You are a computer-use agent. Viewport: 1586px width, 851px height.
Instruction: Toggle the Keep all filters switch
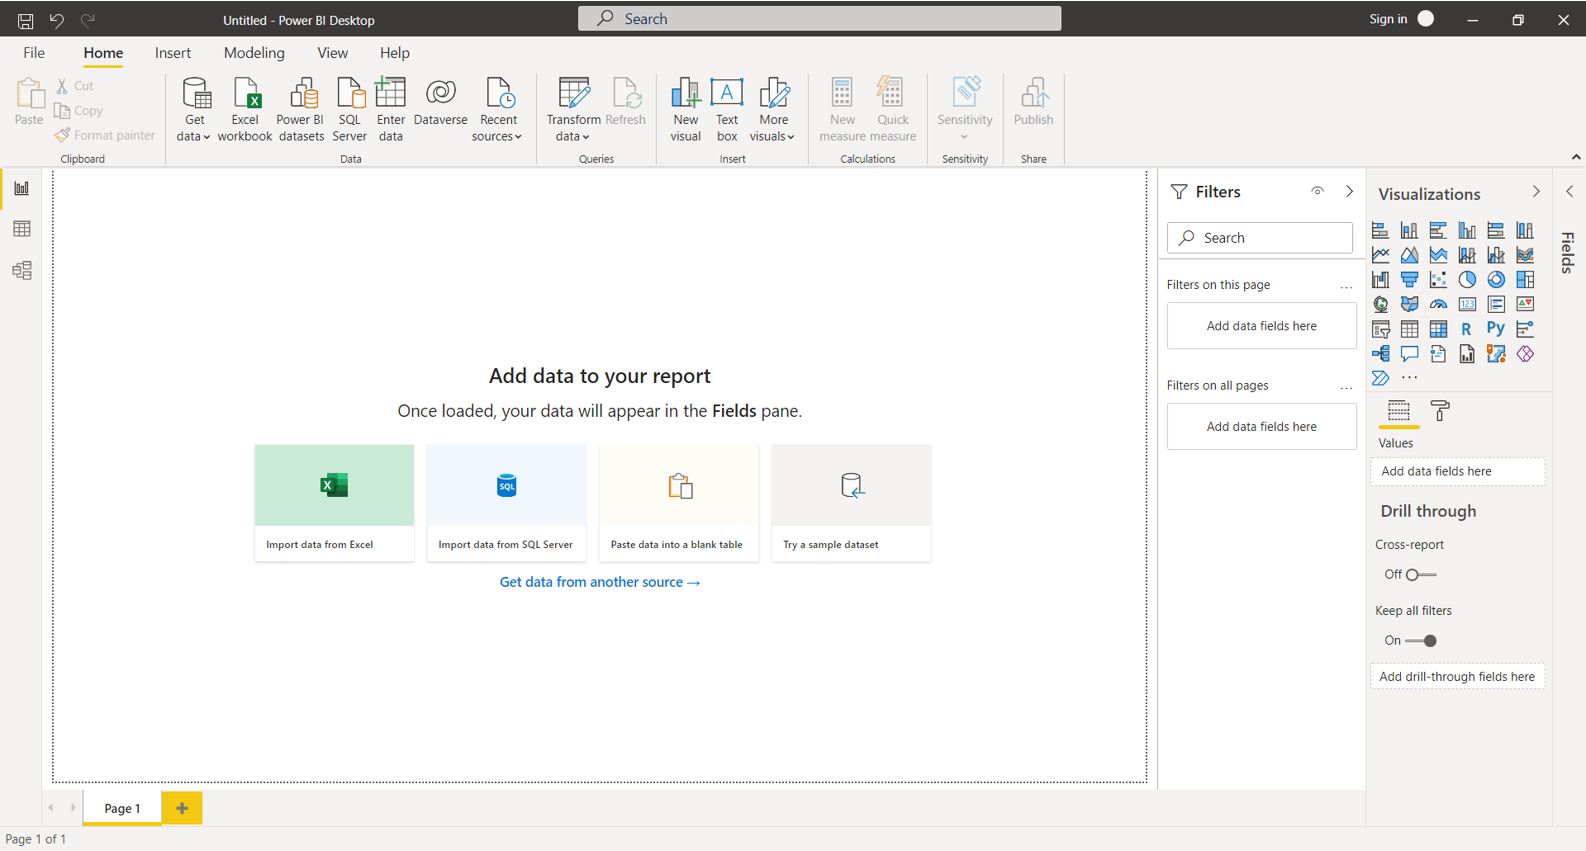pyautogui.click(x=1421, y=641)
